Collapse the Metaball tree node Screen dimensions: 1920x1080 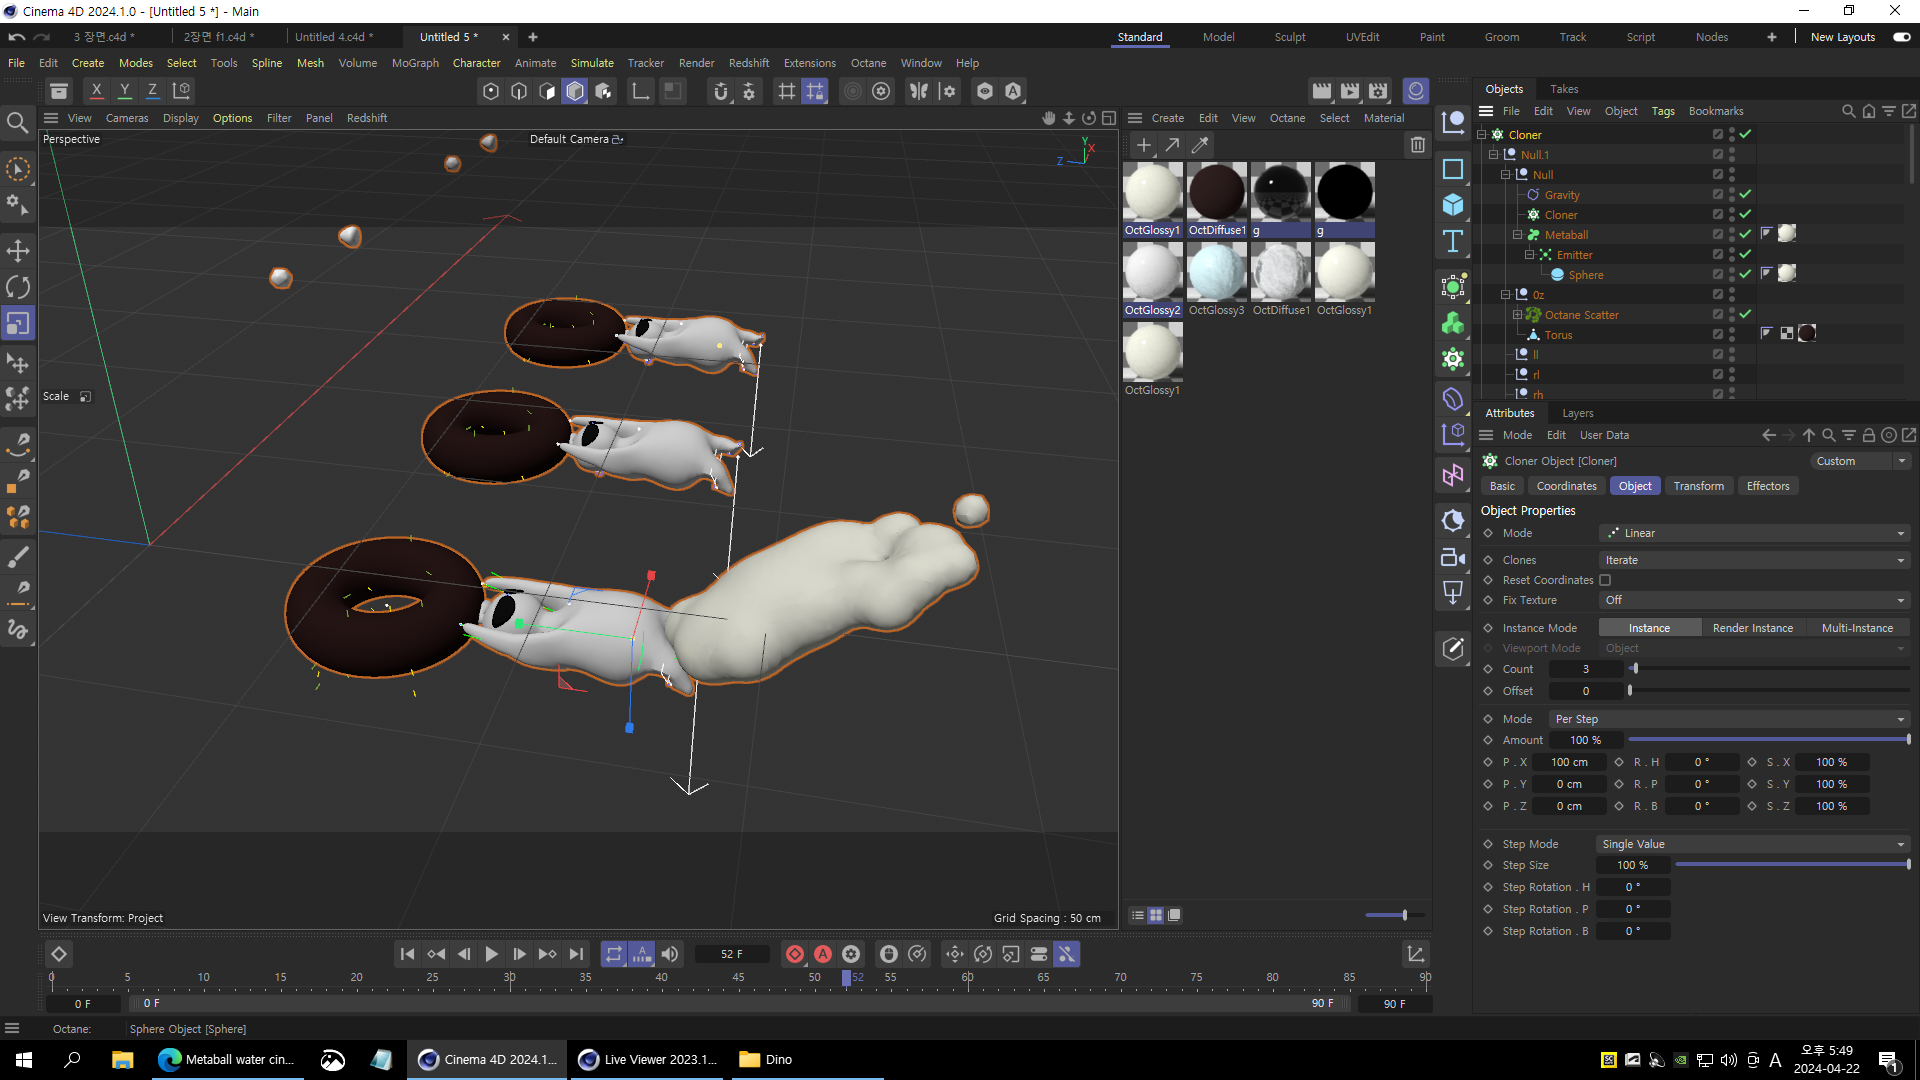click(x=1517, y=234)
